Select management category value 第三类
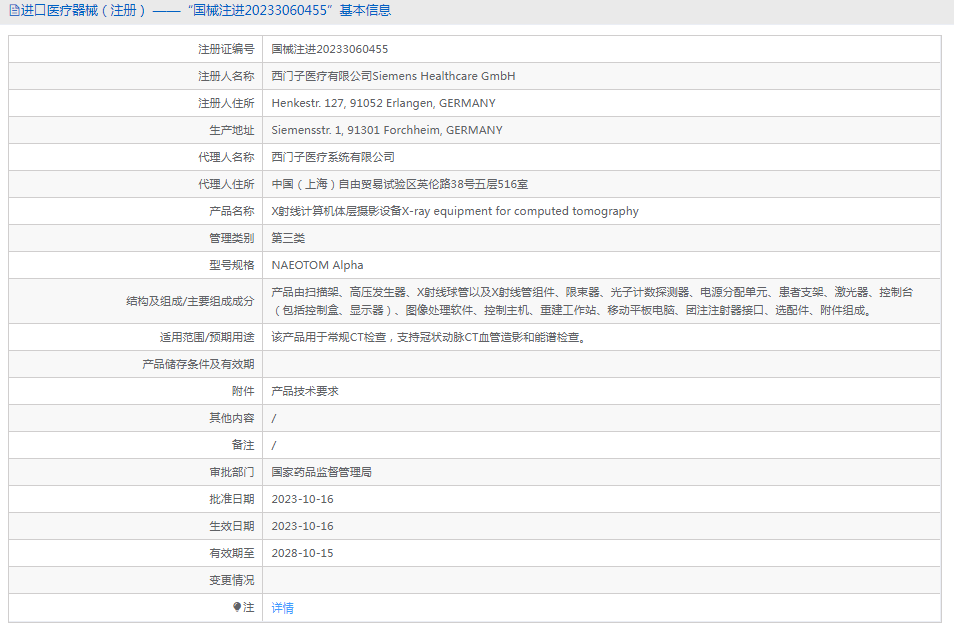 [288, 238]
